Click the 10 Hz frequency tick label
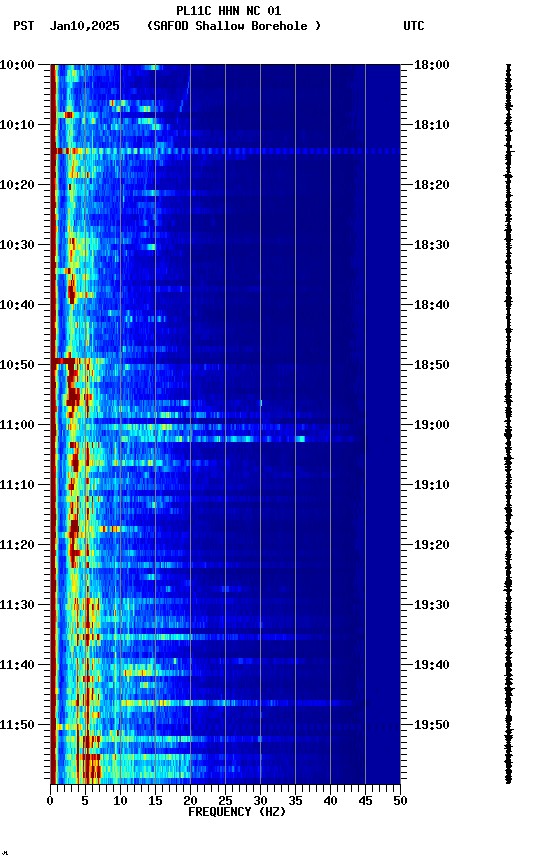The width and height of the screenshot is (552, 864). tap(120, 801)
